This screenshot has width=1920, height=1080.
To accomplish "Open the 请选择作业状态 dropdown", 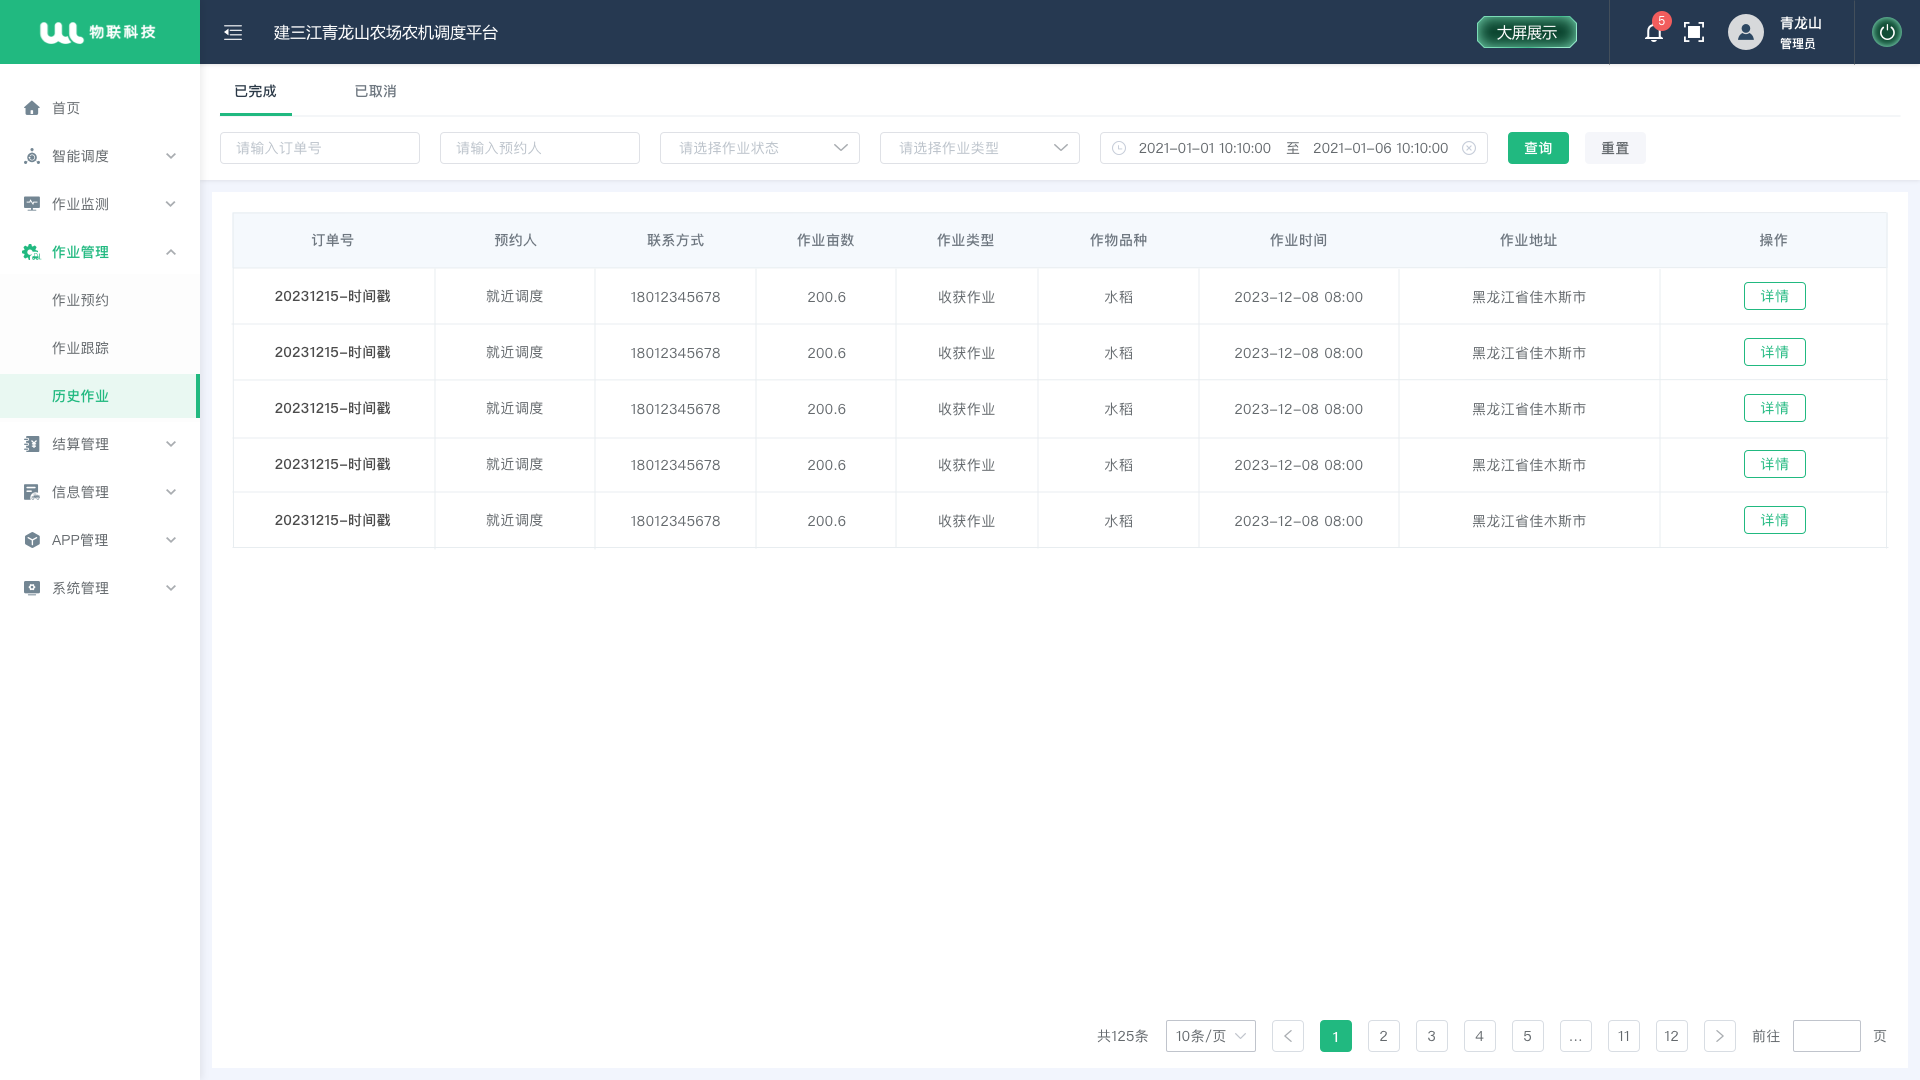I will [x=760, y=148].
